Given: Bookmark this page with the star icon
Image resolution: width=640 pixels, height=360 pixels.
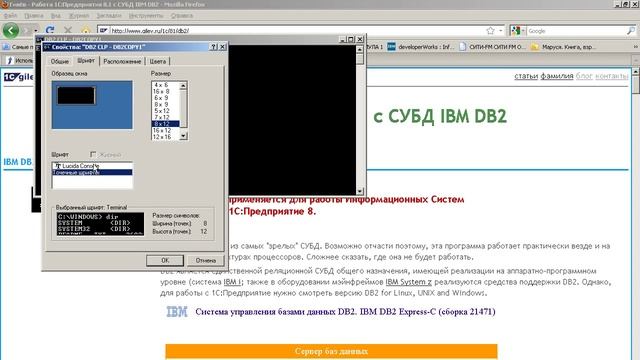Looking at the screenshot, I should pyautogui.click(x=490, y=31).
